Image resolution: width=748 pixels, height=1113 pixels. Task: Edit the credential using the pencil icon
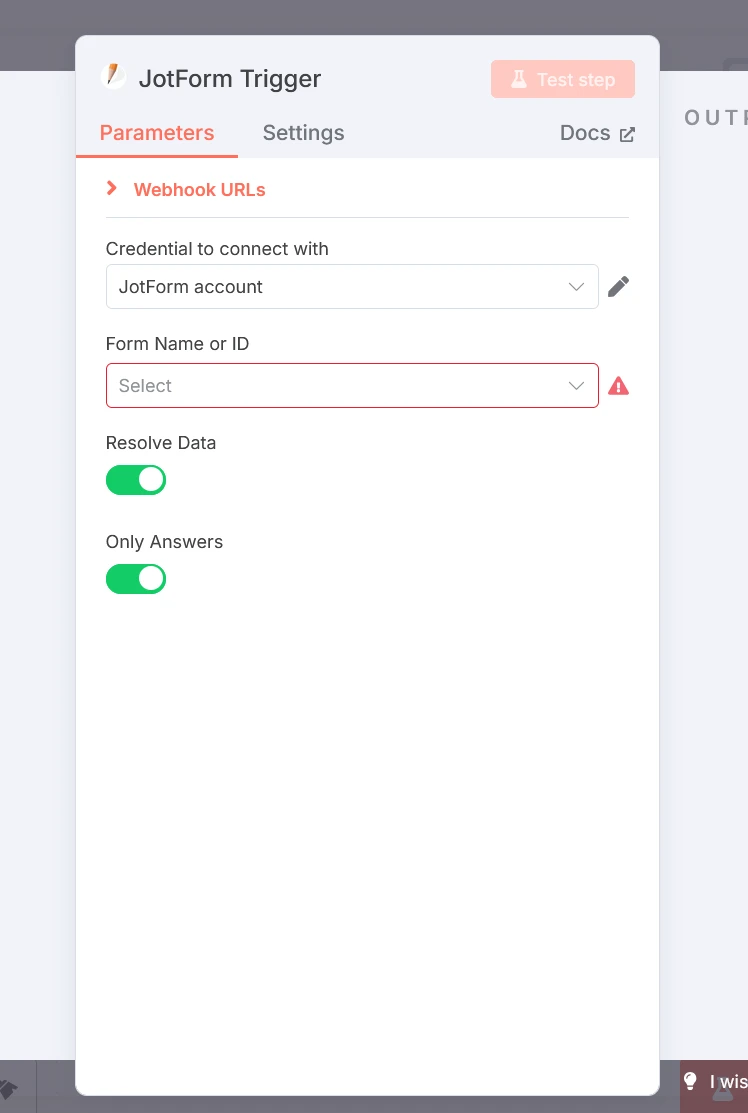618,286
